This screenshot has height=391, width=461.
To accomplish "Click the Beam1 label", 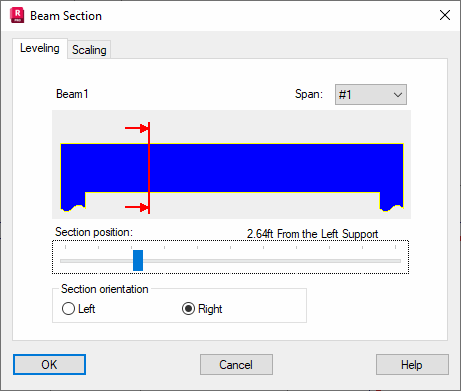I will 72,94.
